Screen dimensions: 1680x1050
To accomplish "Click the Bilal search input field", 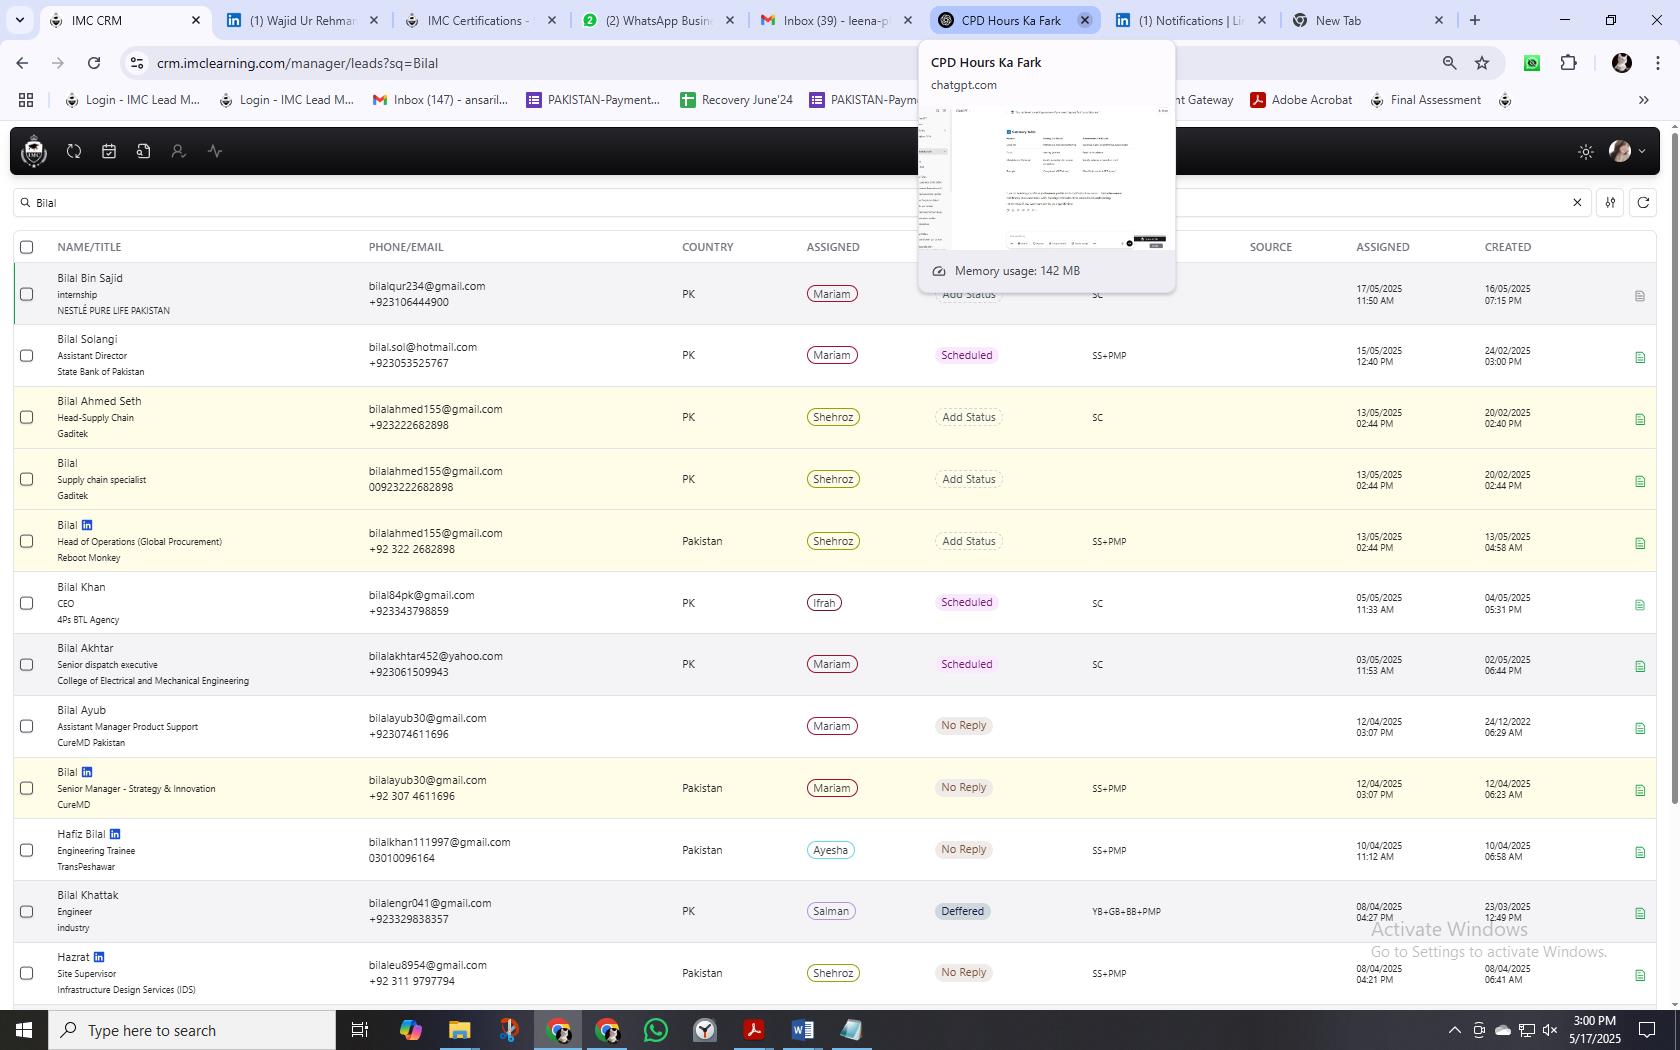I will pos(800,202).
